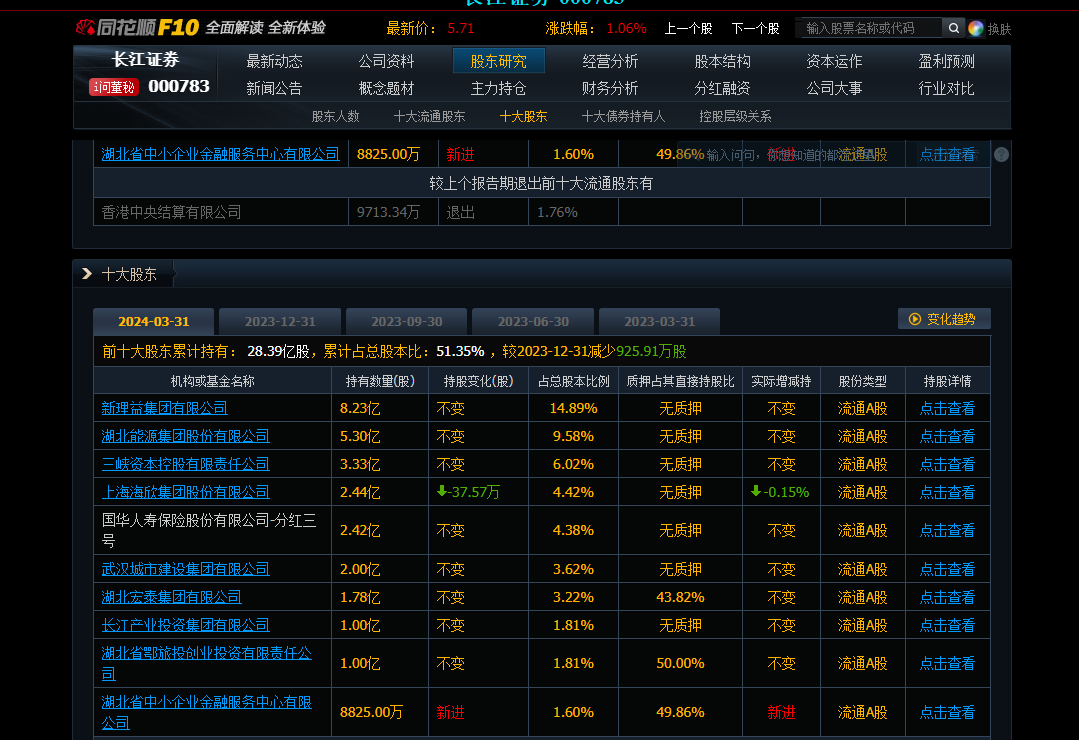Open 主力持仓 menu item
Screen dimensions: 1079x740
(x=498, y=88)
